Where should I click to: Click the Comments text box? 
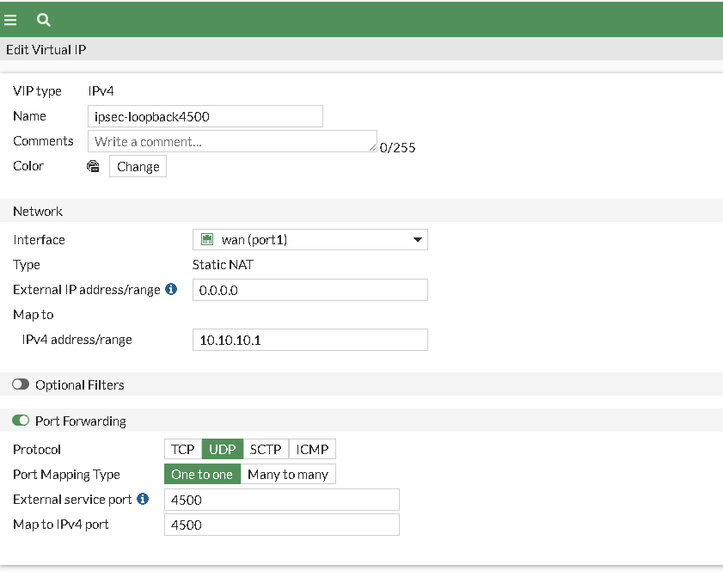(x=232, y=142)
